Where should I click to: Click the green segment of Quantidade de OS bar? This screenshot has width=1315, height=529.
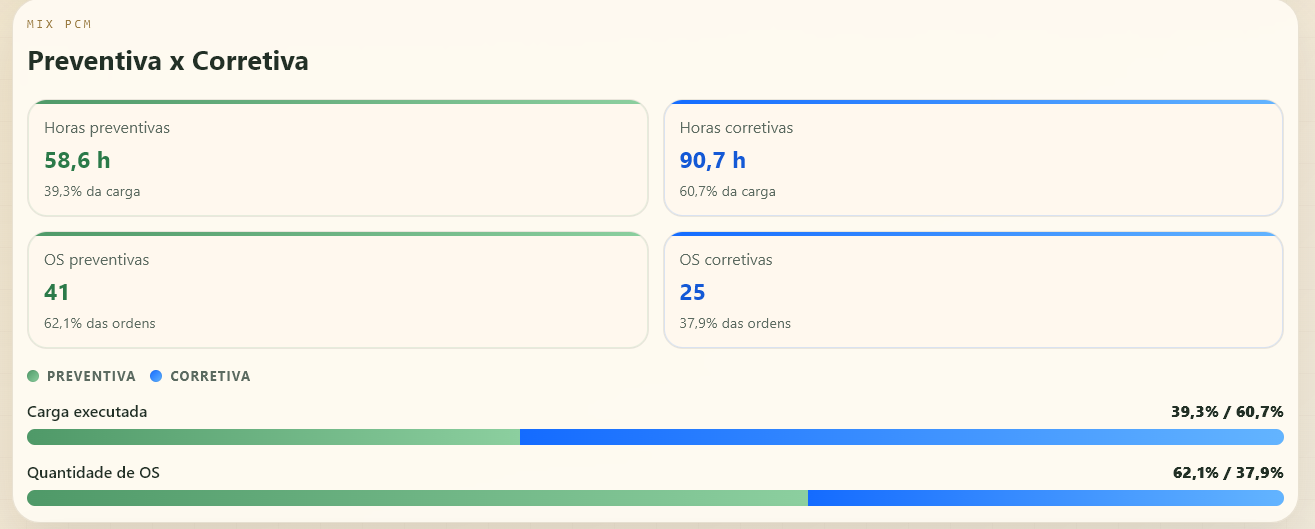(x=417, y=498)
